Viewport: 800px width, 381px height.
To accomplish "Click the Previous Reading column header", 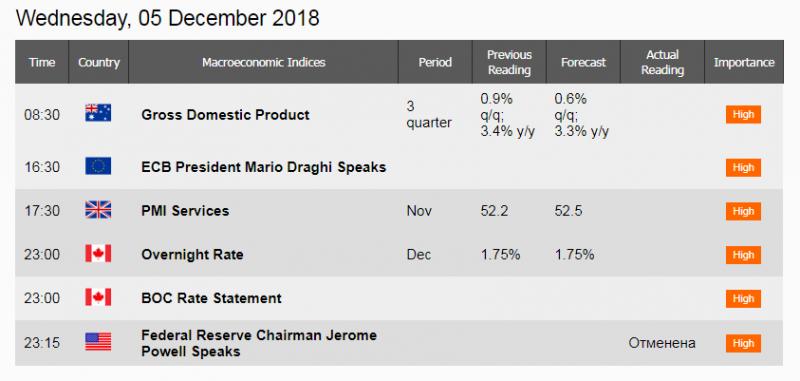I will pyautogui.click(x=509, y=62).
